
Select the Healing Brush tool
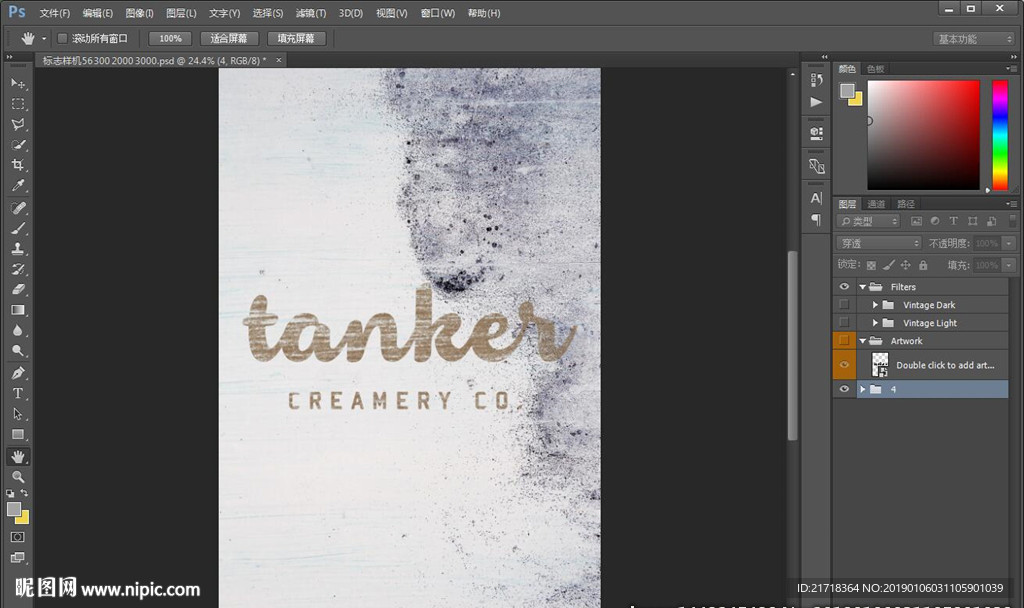click(x=18, y=208)
